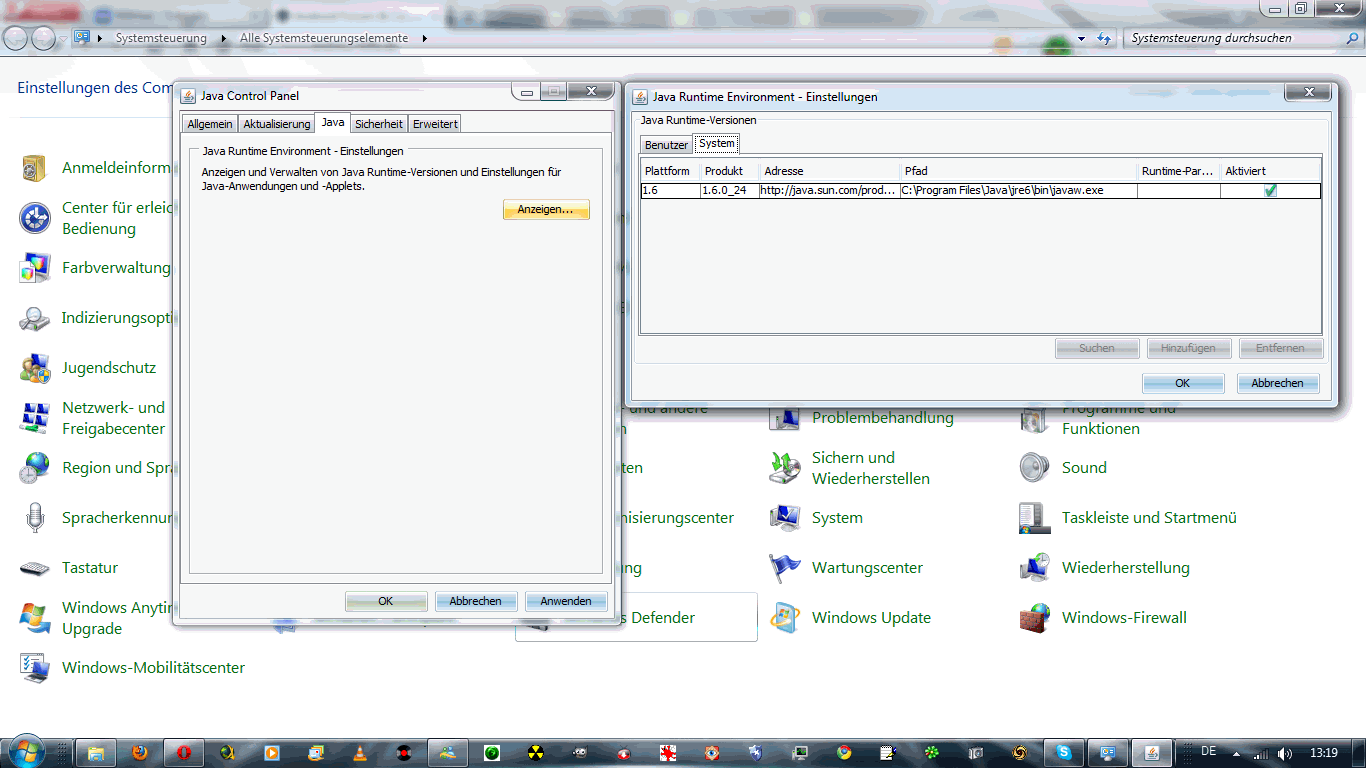
Task: Open address bar history dropdown arrow
Action: [x=1081, y=38]
